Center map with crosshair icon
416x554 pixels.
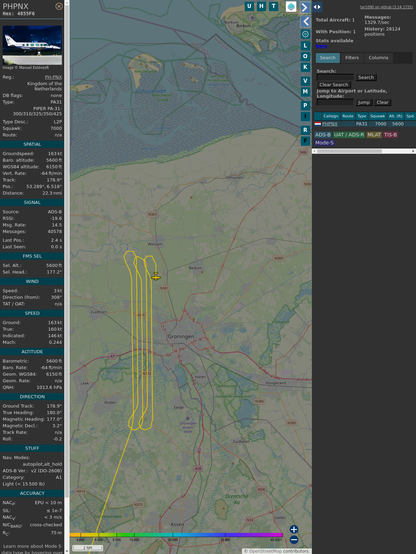(305, 34)
